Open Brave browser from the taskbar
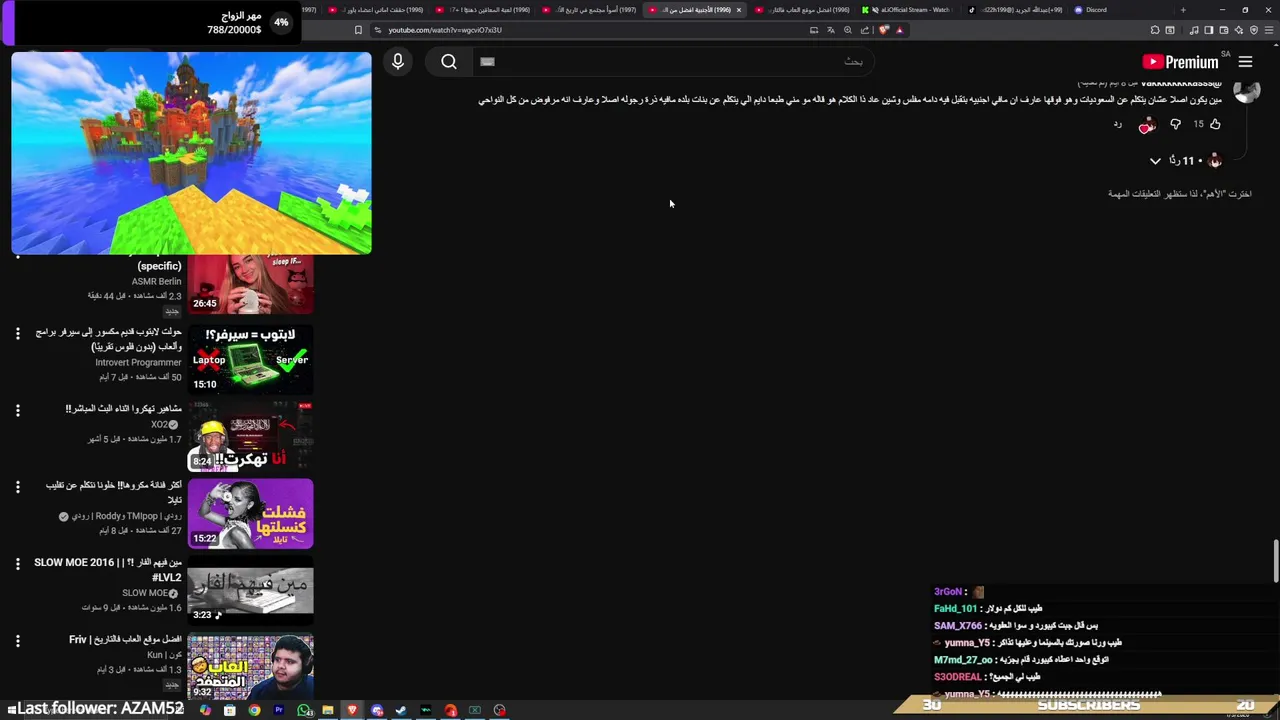The image size is (1280, 720). [352, 710]
